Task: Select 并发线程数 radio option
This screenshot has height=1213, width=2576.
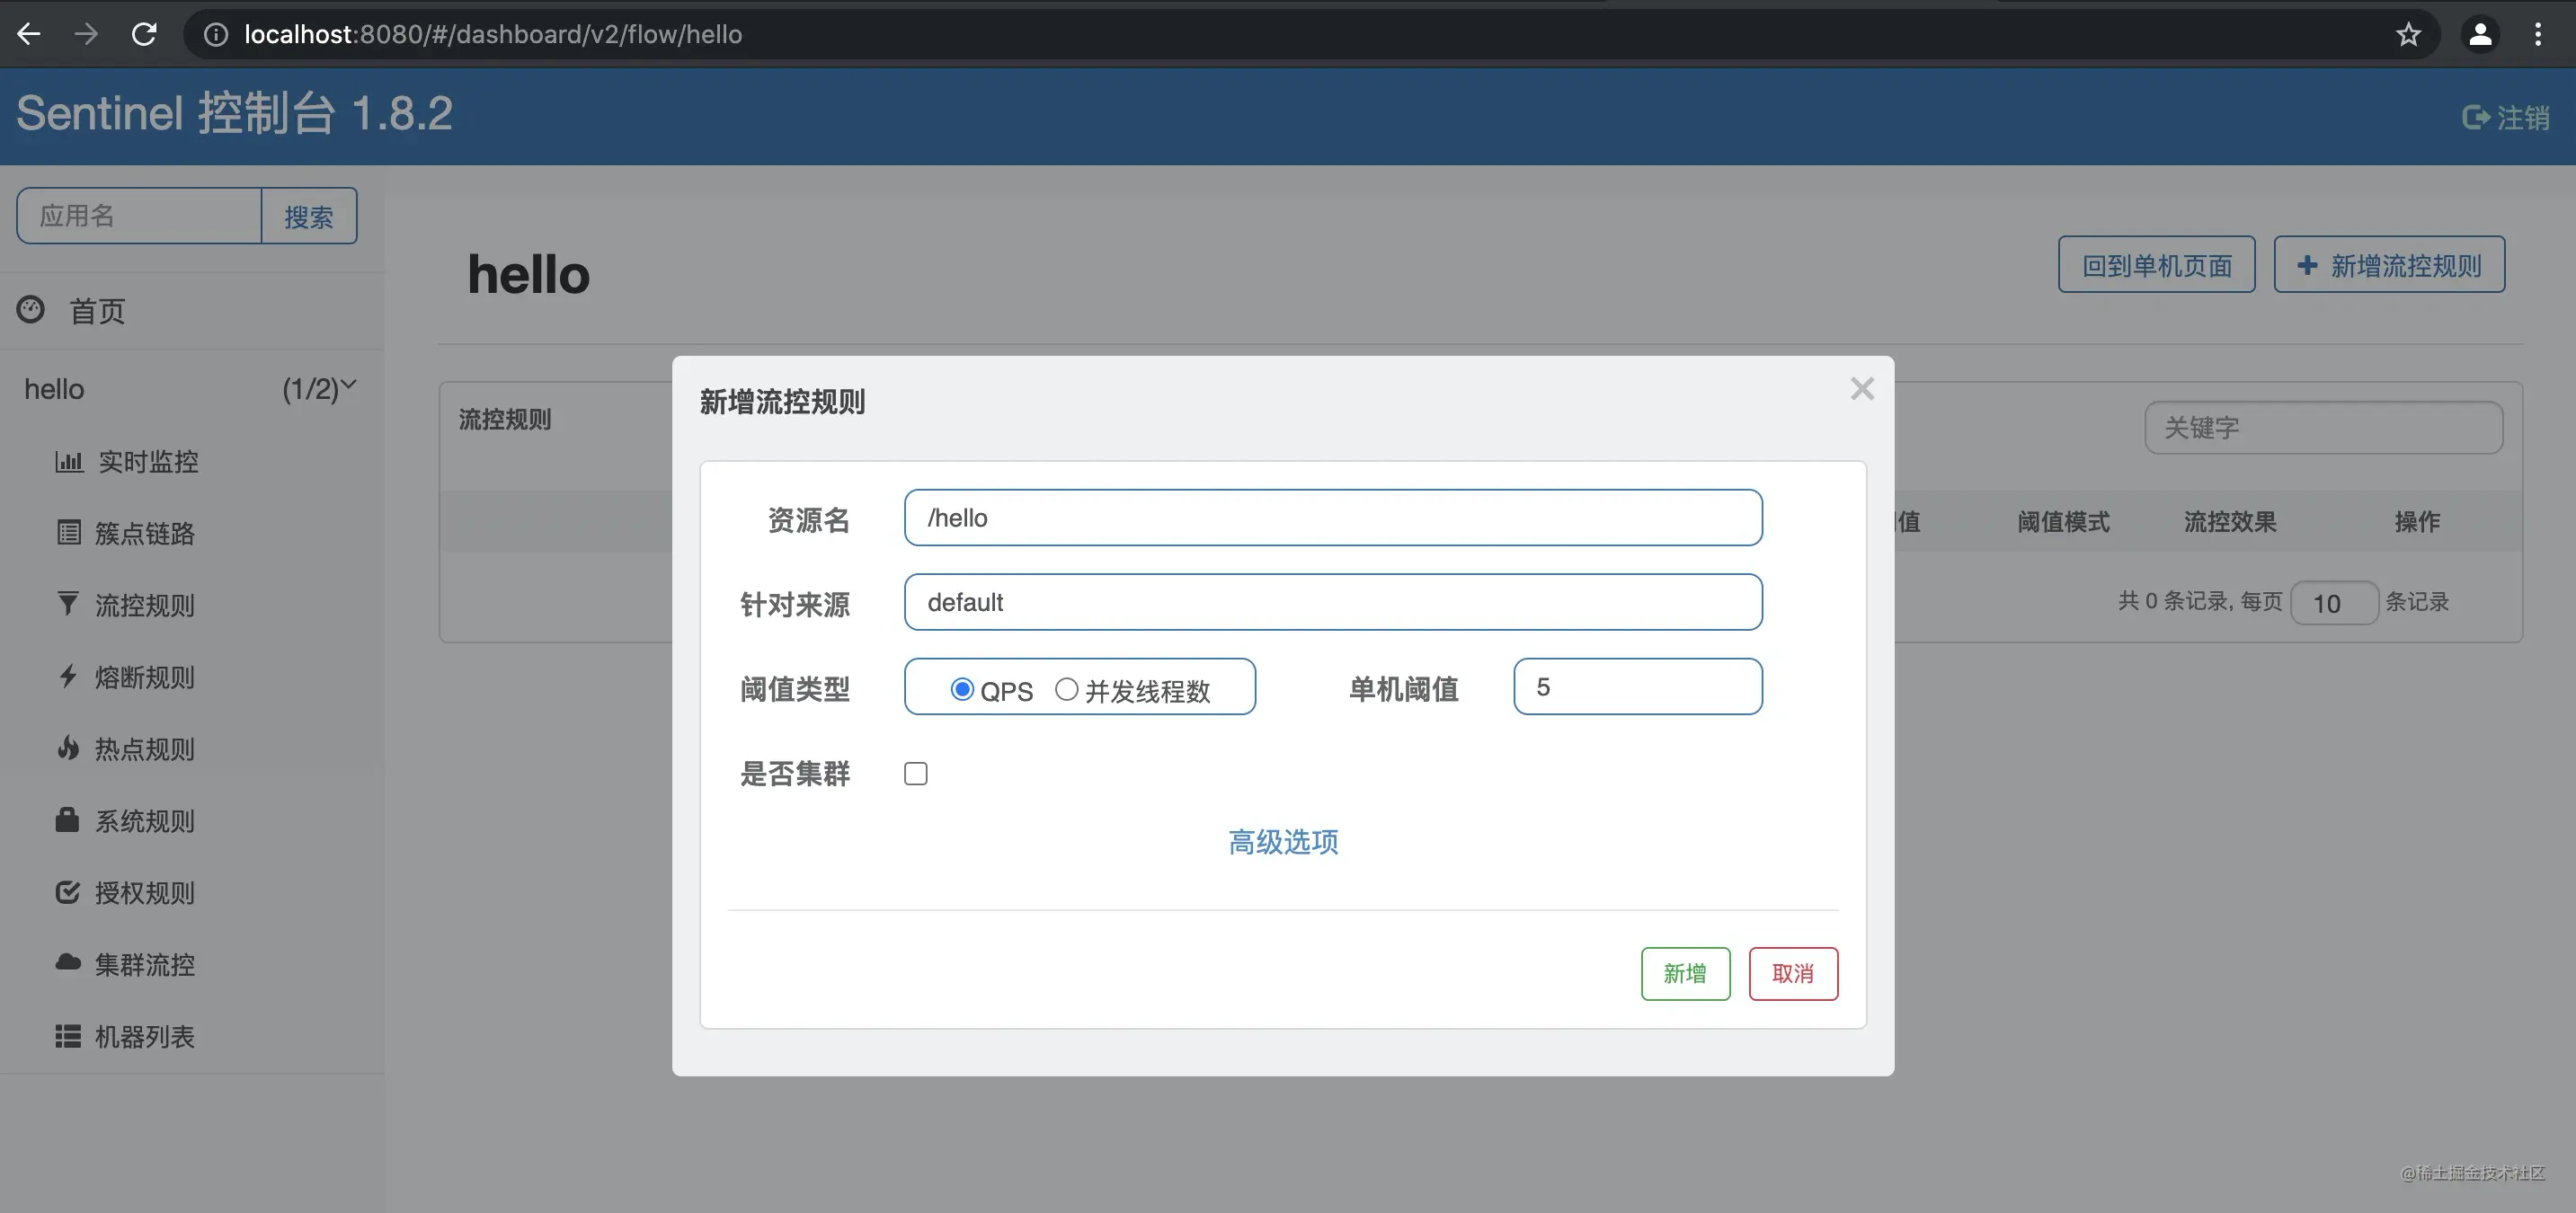Action: coord(1067,689)
